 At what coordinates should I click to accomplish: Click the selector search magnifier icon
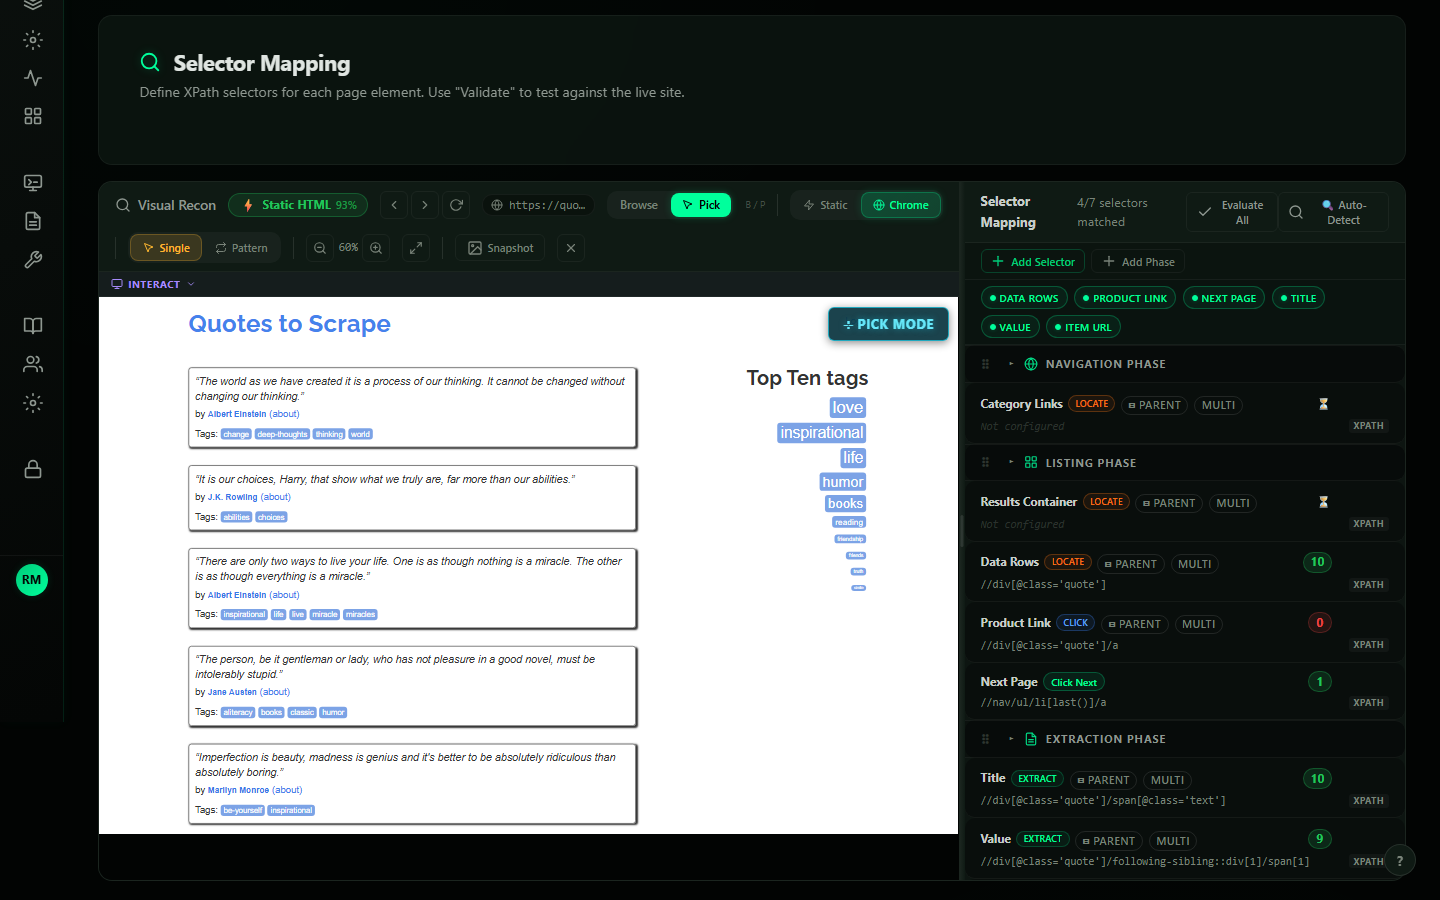click(x=1296, y=212)
